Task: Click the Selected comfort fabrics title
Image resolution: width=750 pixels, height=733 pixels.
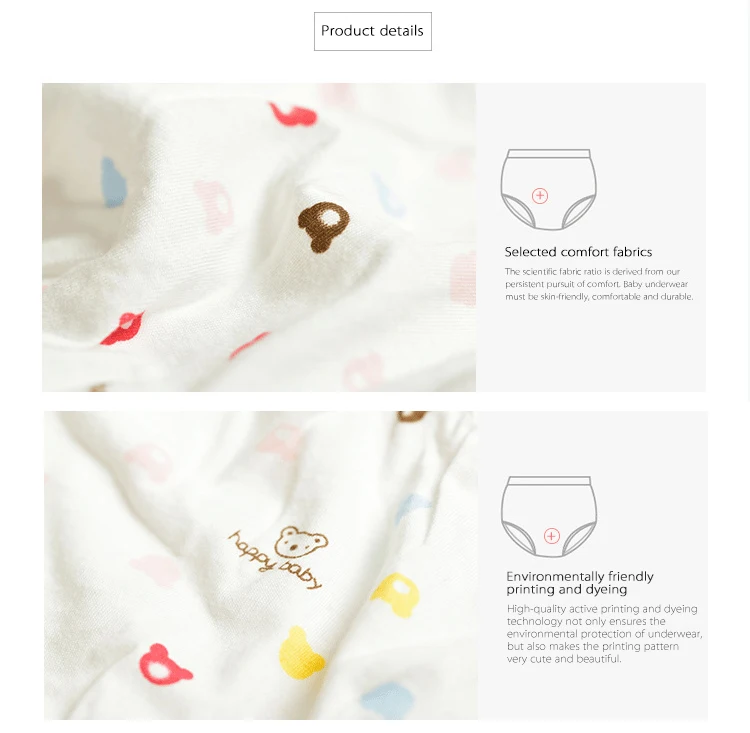Action: coord(578,252)
